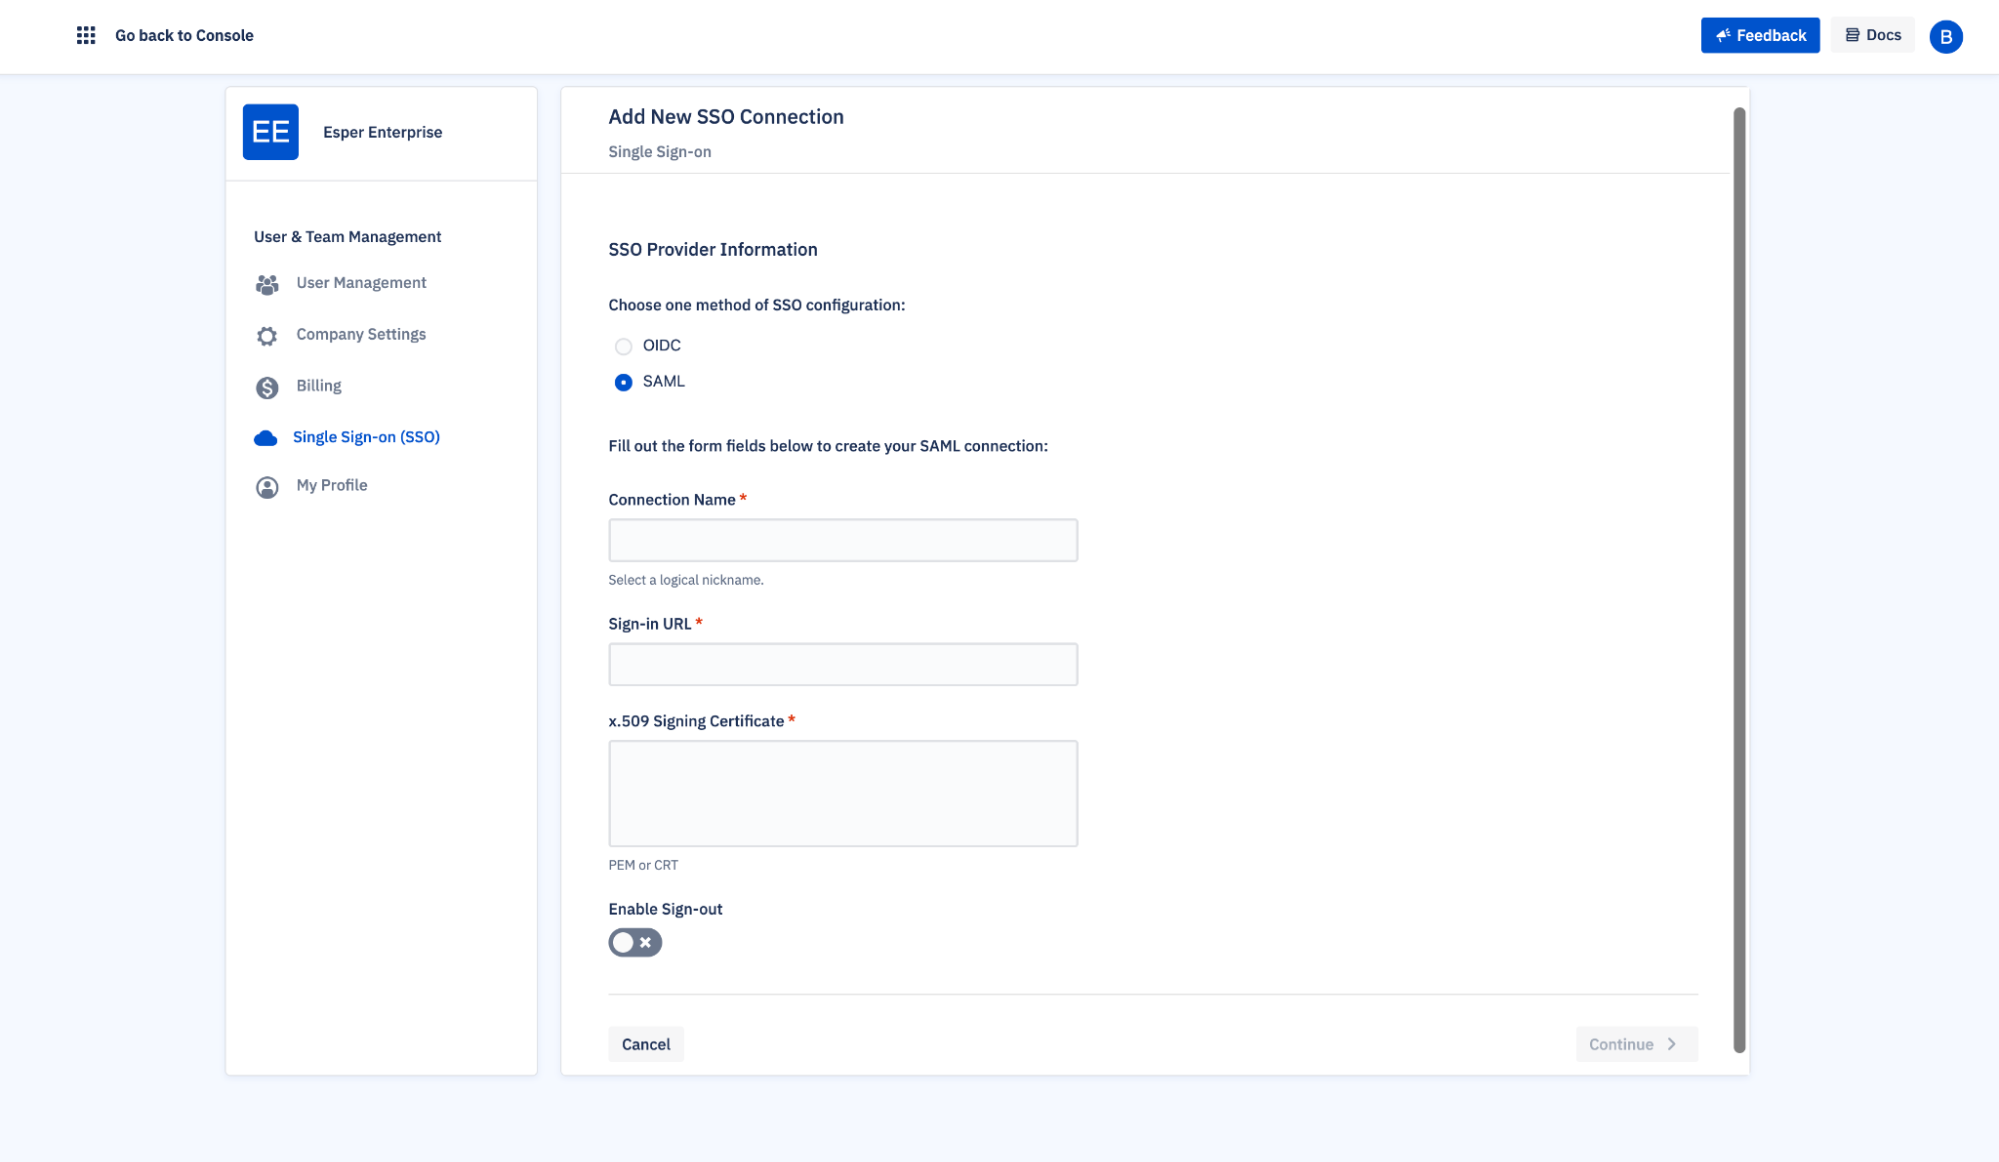Click the Continue button
Image resolution: width=1999 pixels, height=1162 pixels.
click(x=1635, y=1043)
